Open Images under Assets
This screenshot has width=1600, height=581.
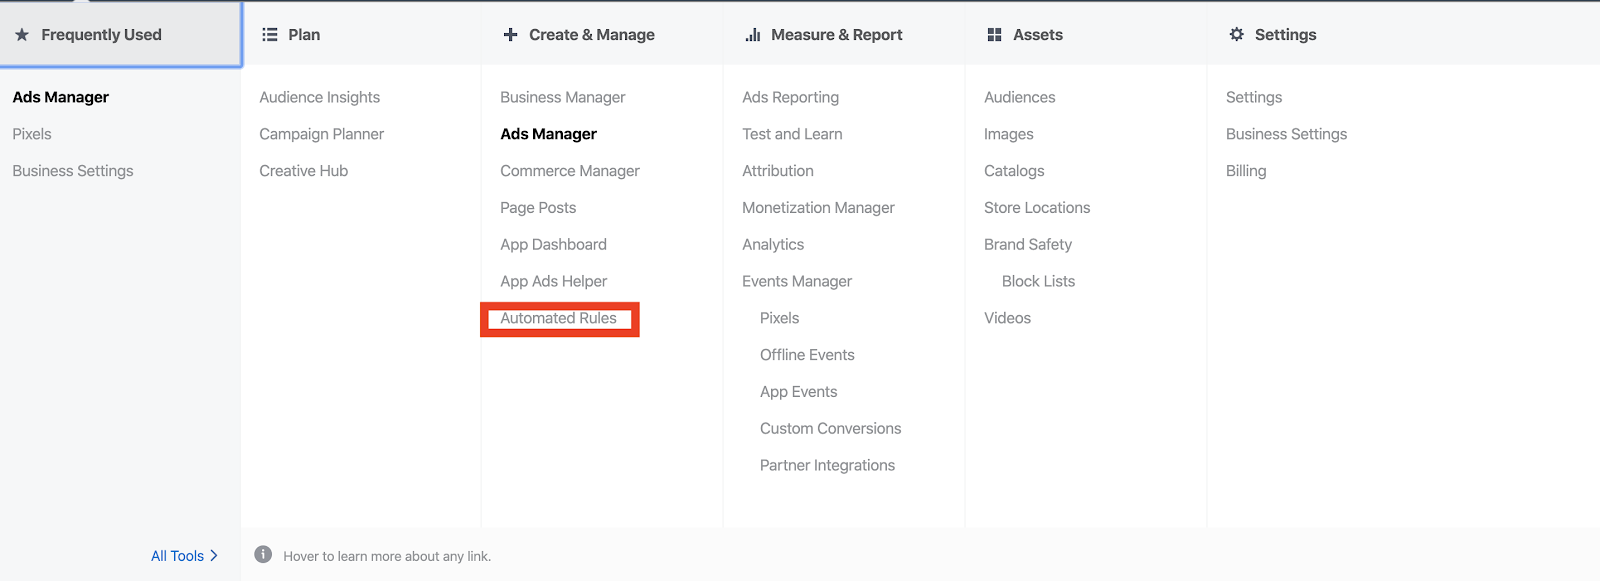pos(1009,134)
